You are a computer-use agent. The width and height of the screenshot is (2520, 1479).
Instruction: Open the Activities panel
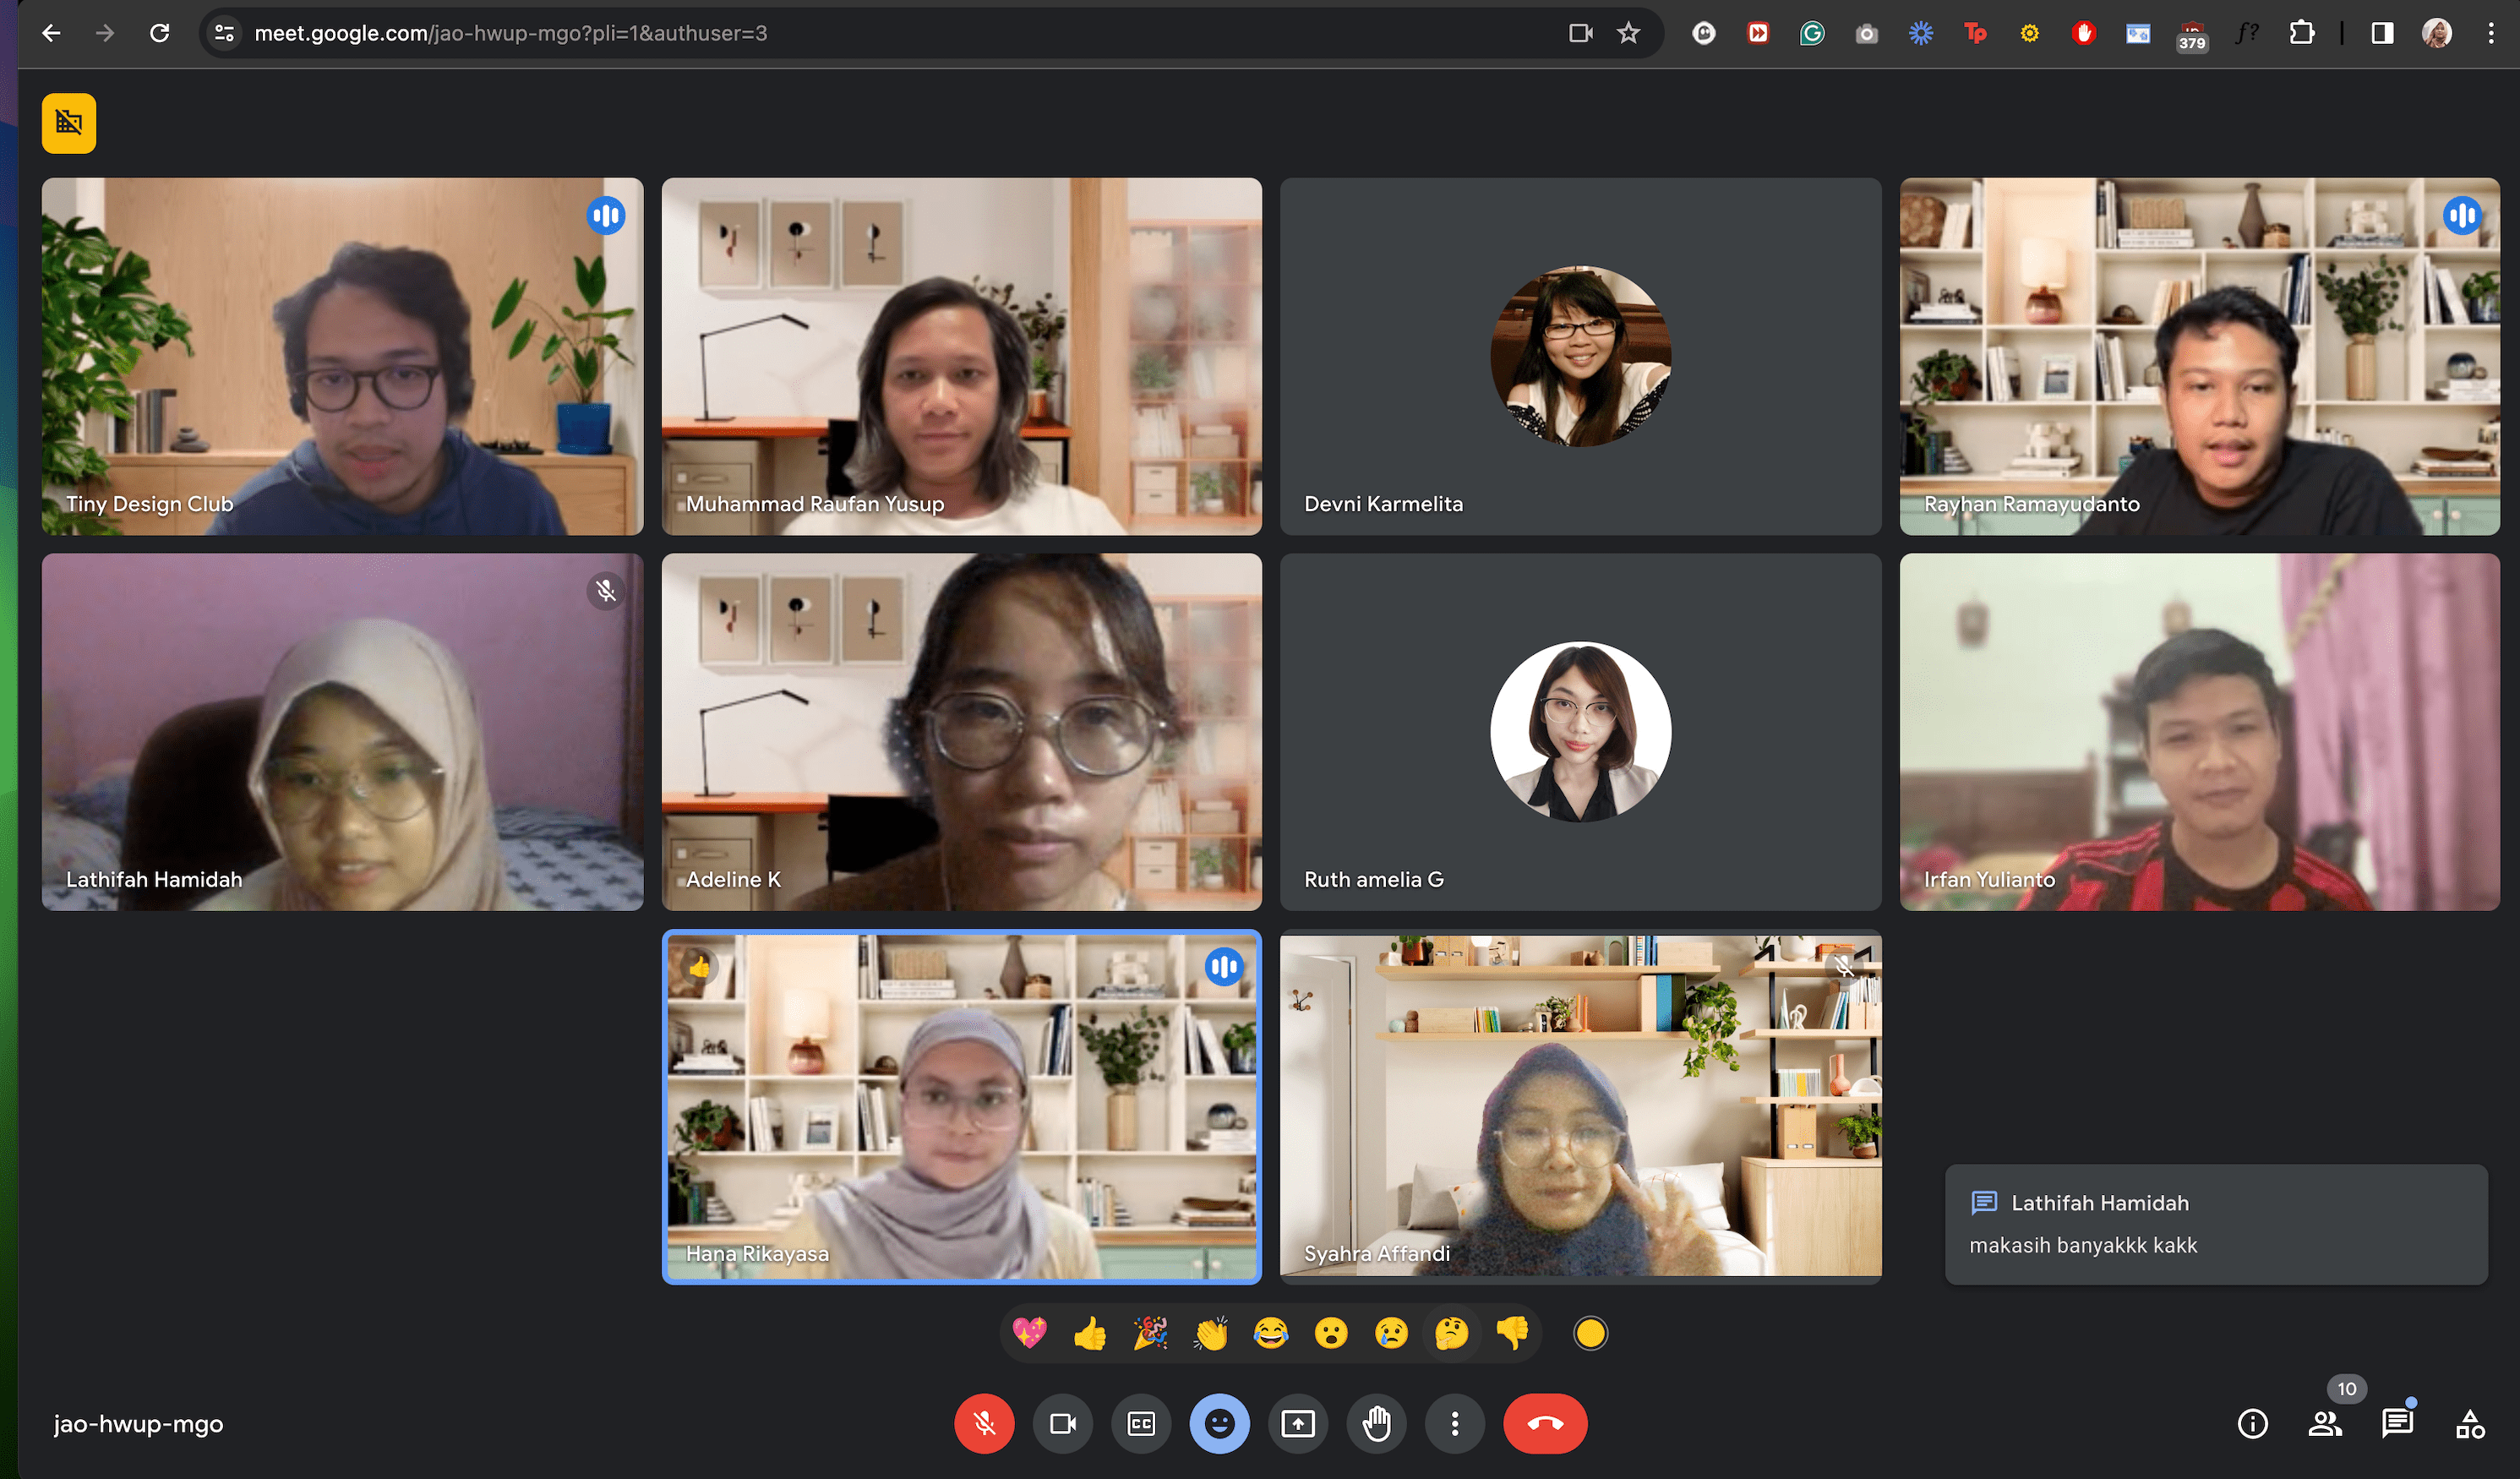[2469, 1423]
